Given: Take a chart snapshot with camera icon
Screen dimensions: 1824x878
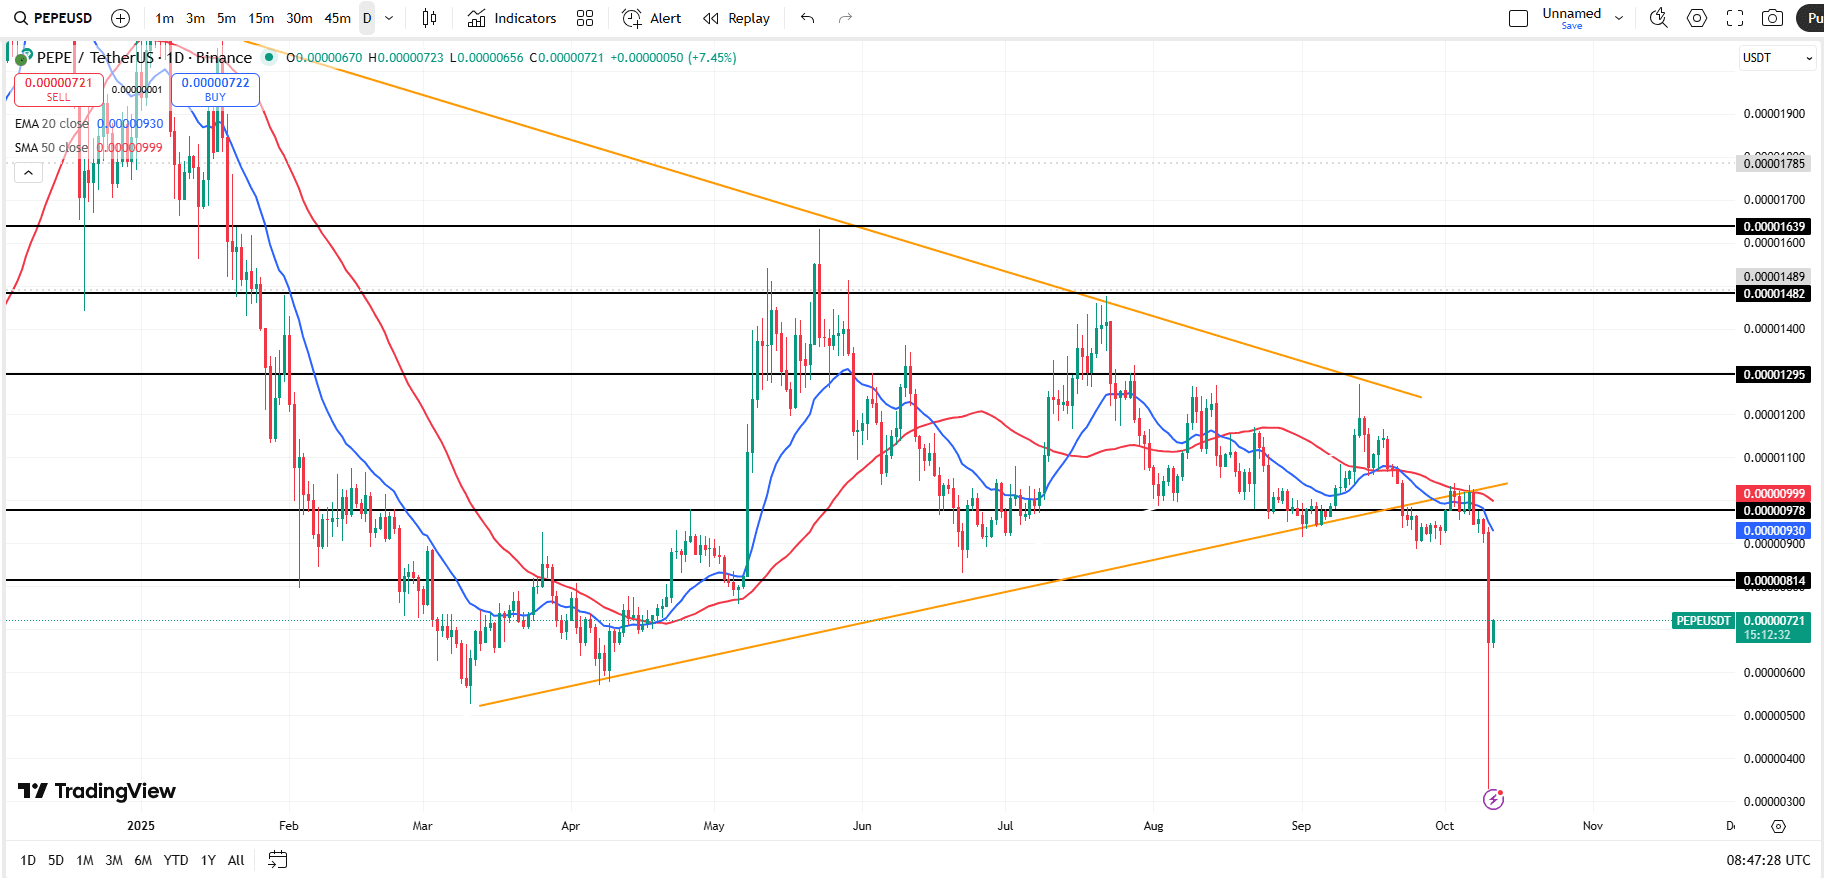Looking at the screenshot, I should point(1772,18).
